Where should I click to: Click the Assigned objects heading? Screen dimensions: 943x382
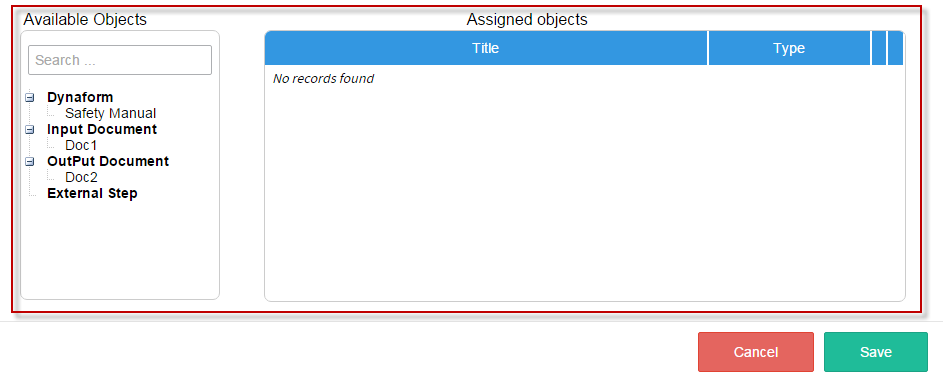point(527,19)
